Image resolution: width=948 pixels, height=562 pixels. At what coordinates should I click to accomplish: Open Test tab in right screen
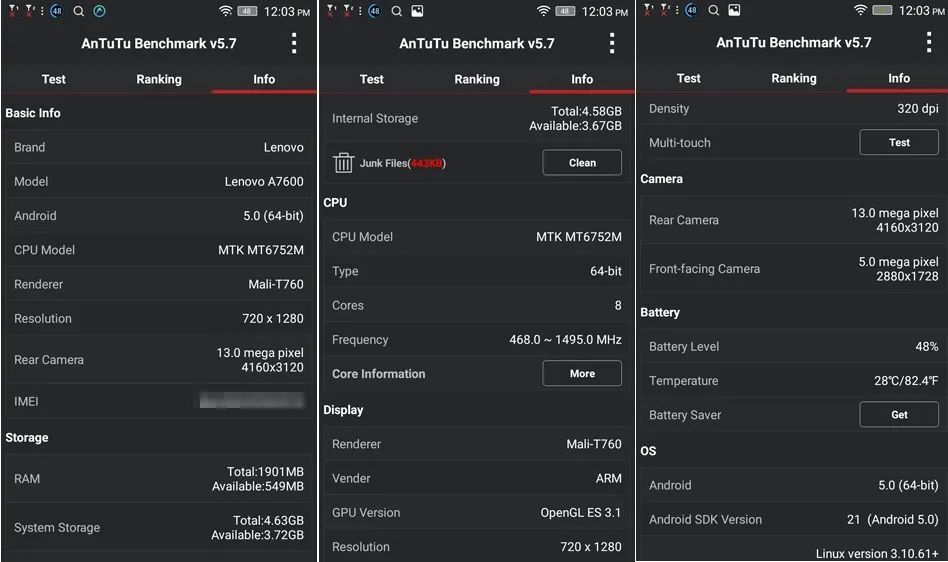pyautogui.click(x=689, y=78)
